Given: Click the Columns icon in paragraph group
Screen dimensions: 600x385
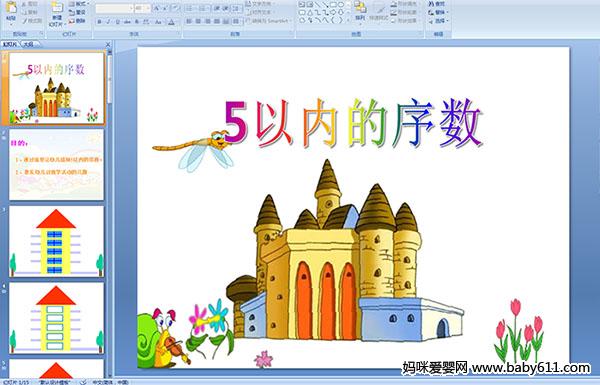Looking at the screenshot, I should click(x=236, y=21).
